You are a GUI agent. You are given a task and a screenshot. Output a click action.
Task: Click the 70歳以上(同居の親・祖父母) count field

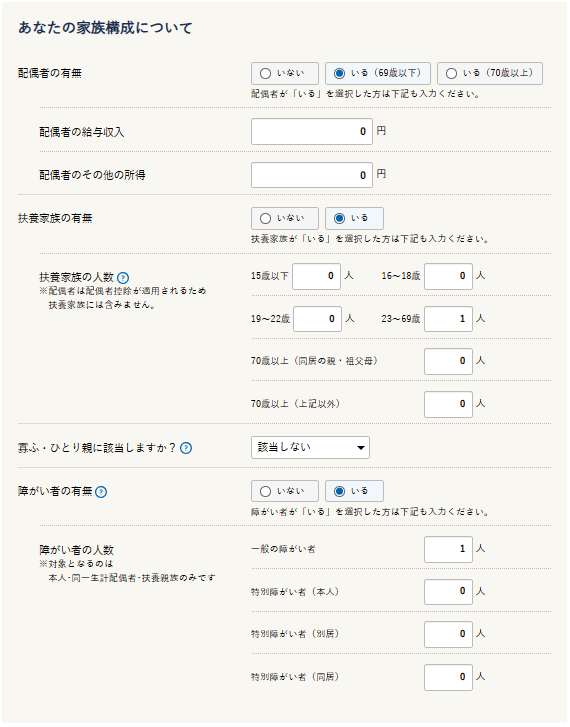tap(448, 361)
